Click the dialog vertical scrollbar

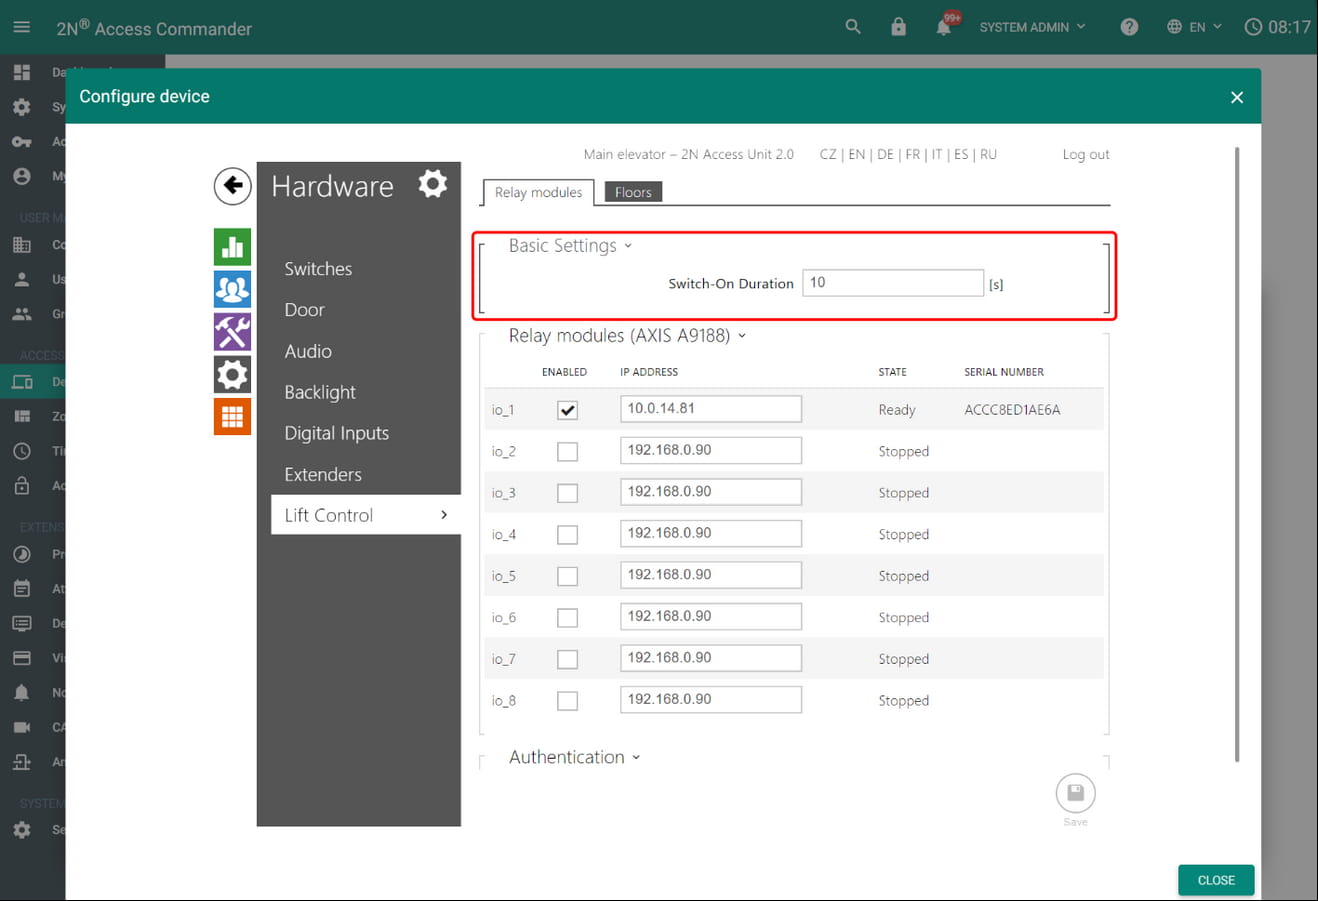1238,455
